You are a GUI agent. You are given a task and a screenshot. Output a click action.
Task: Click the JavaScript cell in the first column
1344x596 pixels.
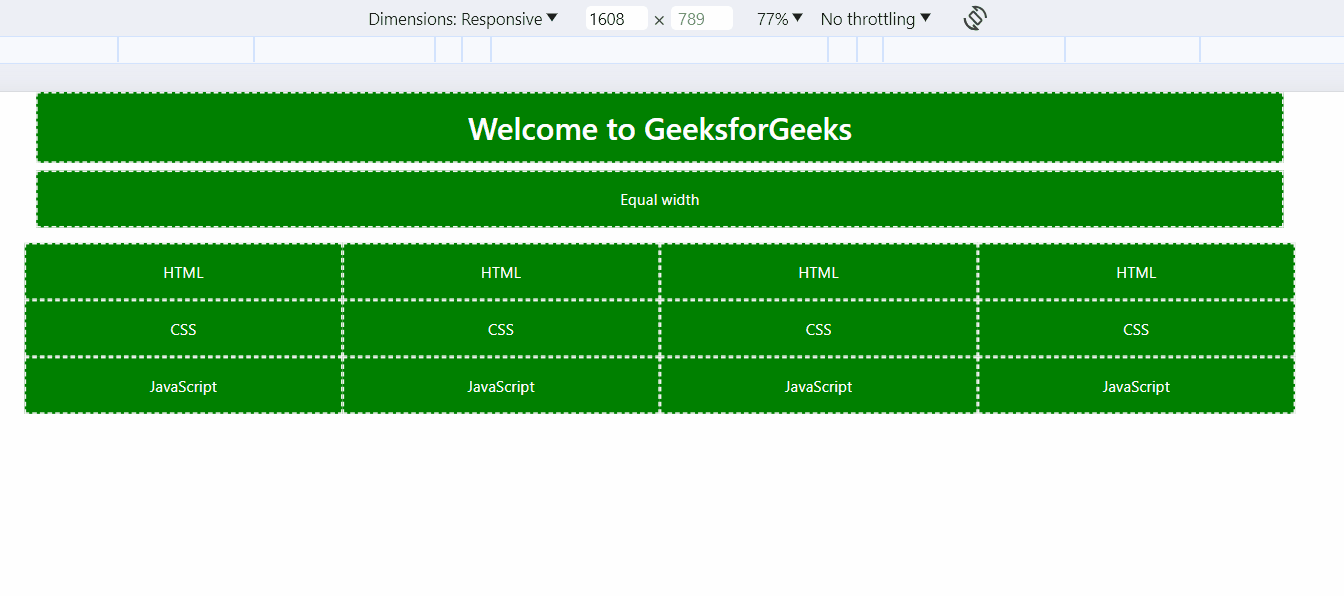click(184, 386)
